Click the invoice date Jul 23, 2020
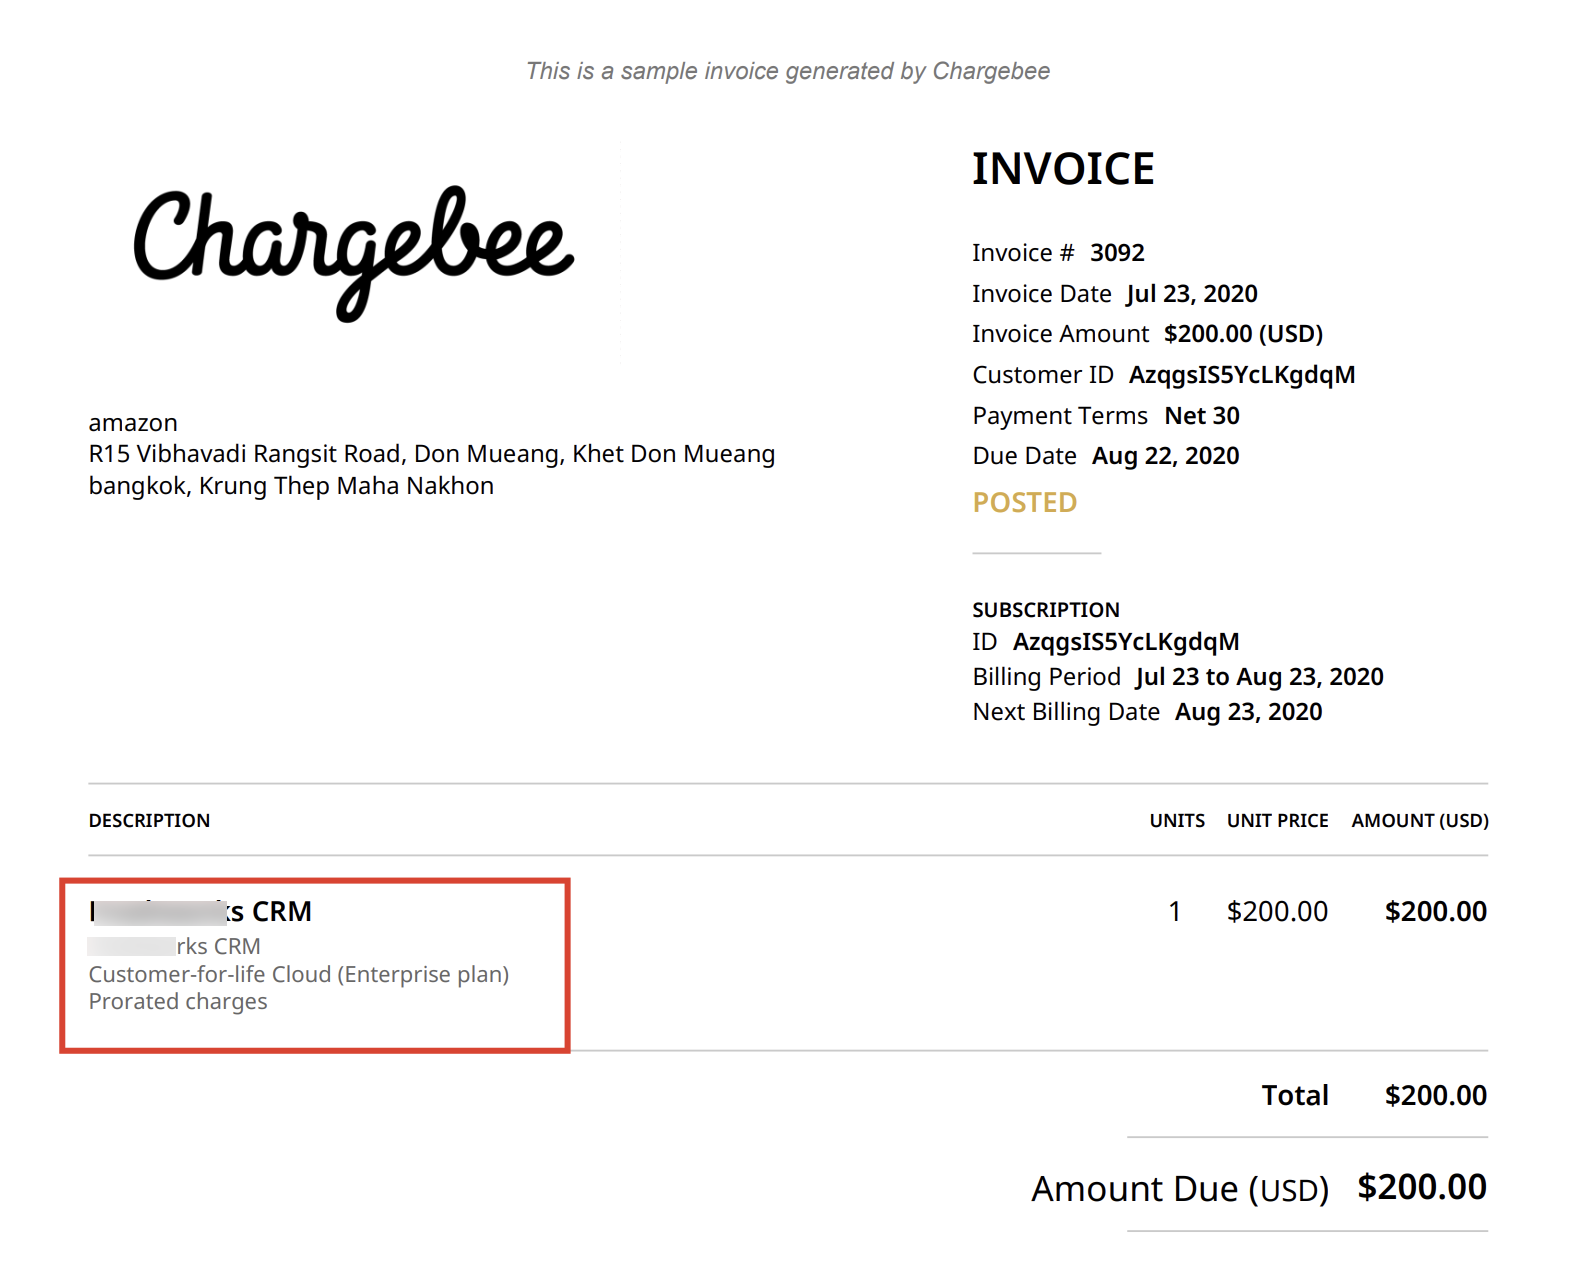Image resolution: width=1569 pixels, height=1267 pixels. (x=1191, y=294)
